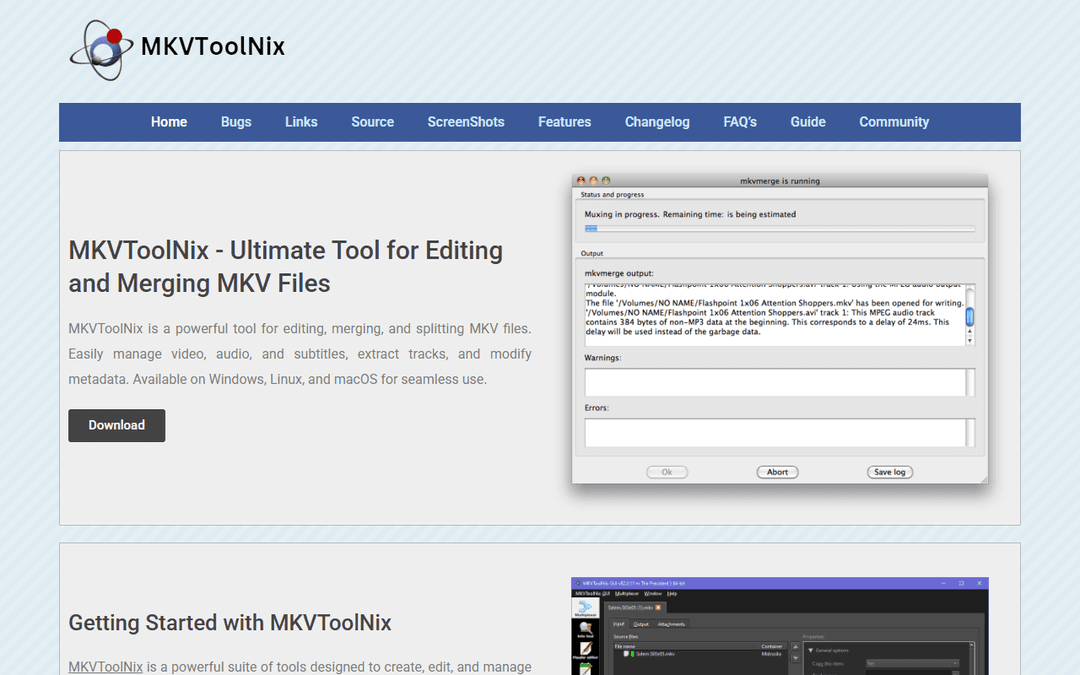This screenshot has height=675, width=1080.
Task: Click the Download button
Action: (116, 426)
